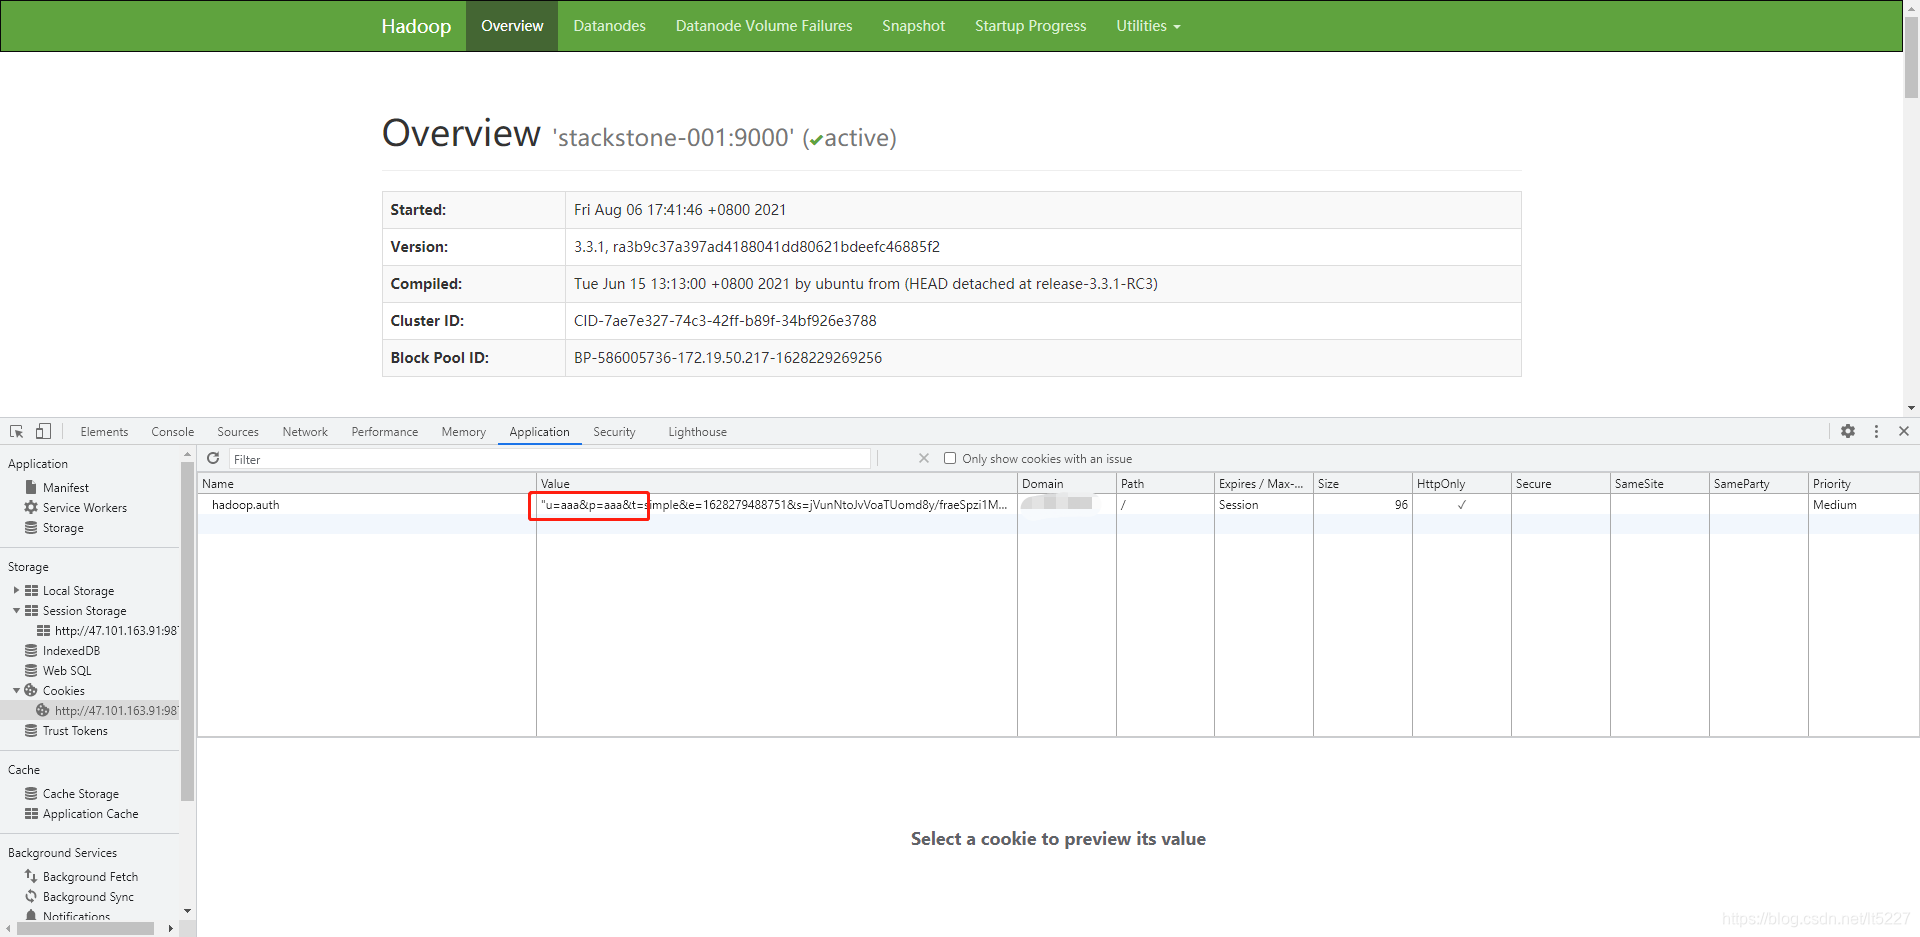1920x937 pixels.
Task: Click the Cache Storage database icon
Action: pos(31,793)
